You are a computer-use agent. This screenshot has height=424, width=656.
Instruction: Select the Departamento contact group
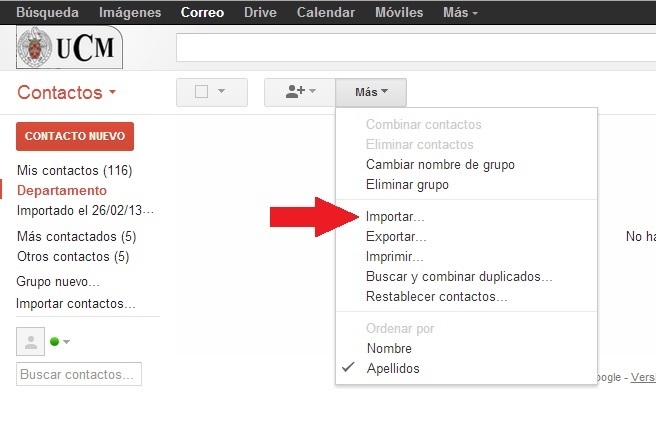61,190
